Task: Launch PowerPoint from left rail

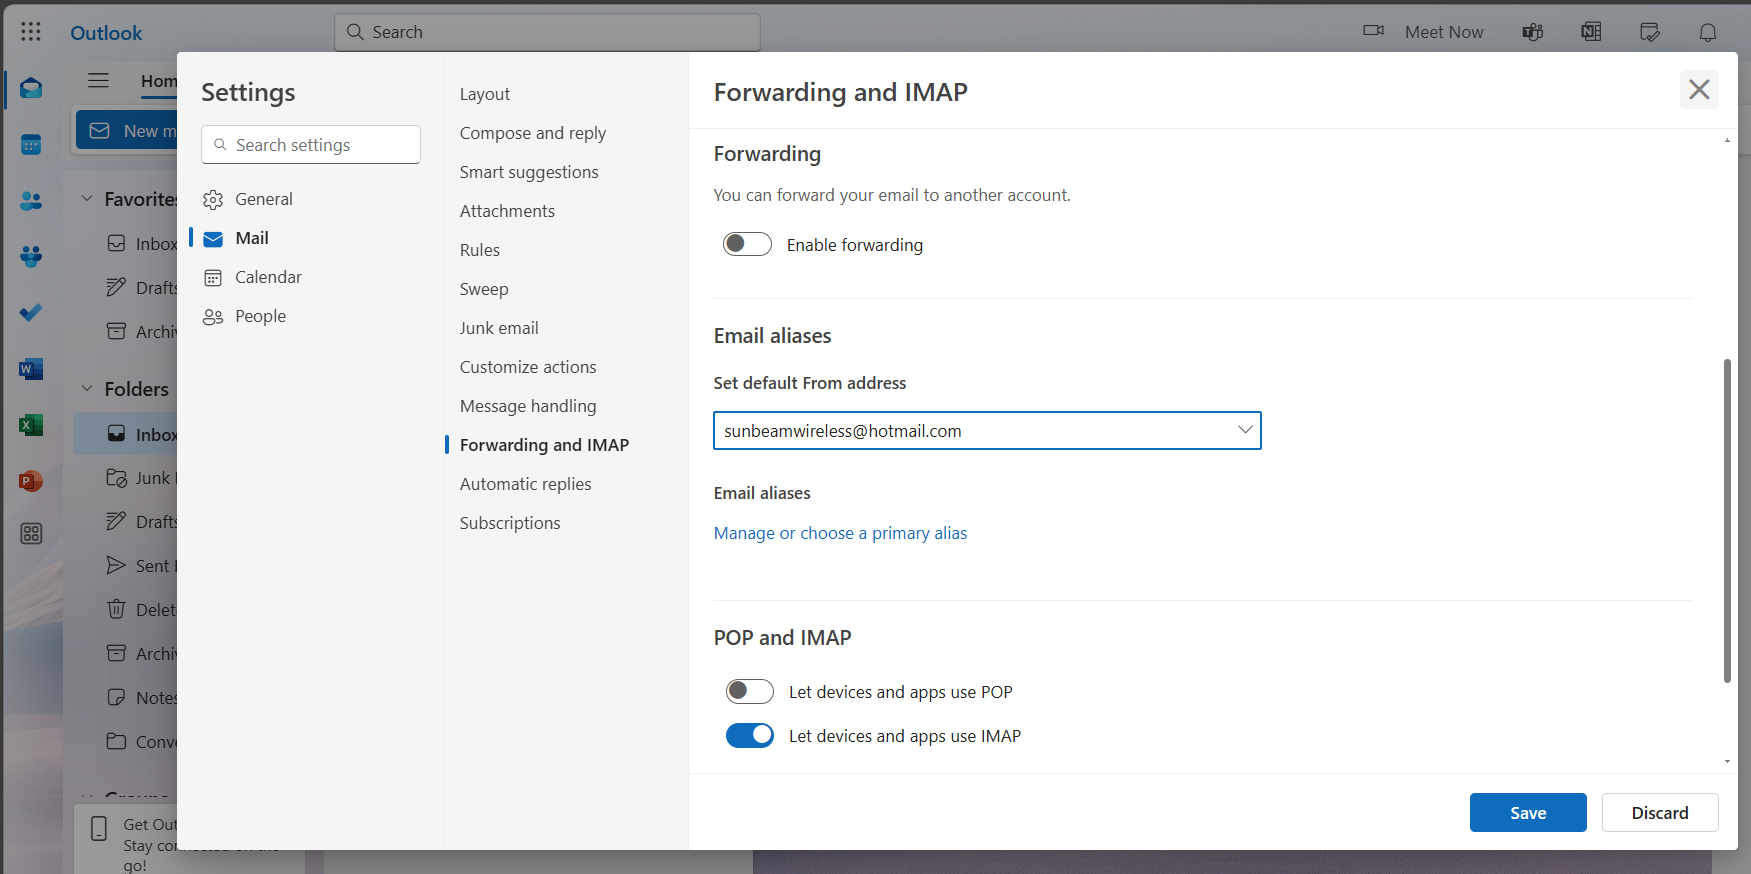Action: (31, 481)
